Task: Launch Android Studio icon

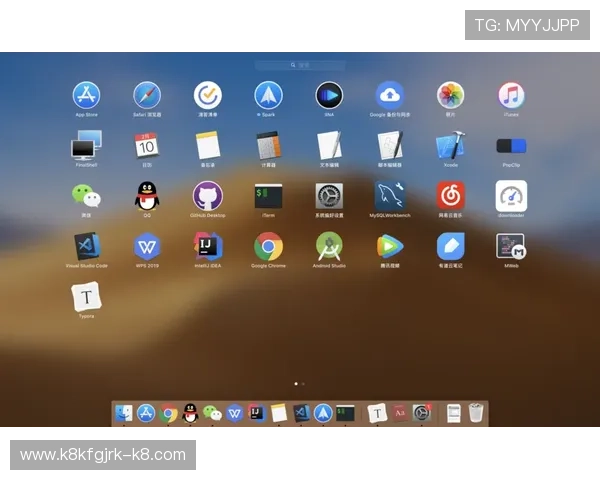Action: 329,246
